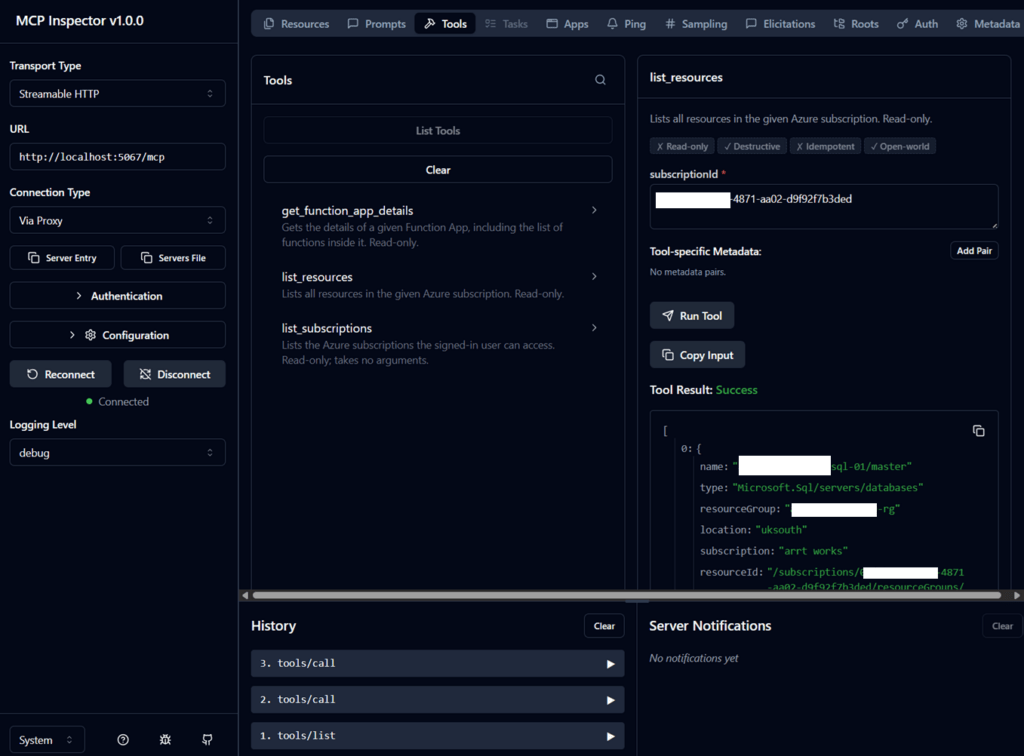Click the search icon in Tools panel
This screenshot has height=756, width=1024.
pyautogui.click(x=600, y=80)
